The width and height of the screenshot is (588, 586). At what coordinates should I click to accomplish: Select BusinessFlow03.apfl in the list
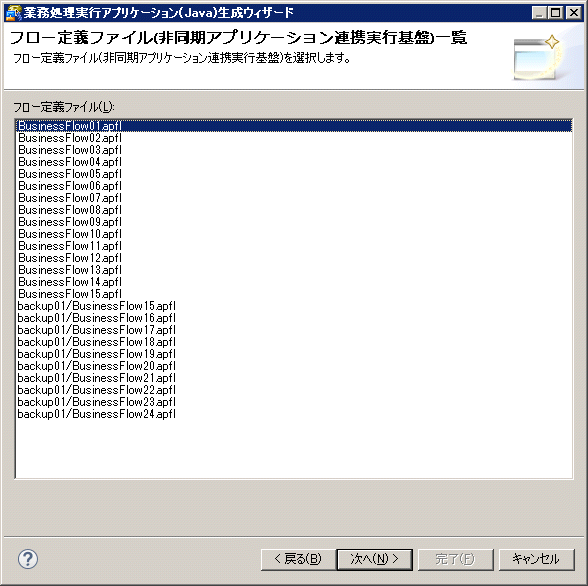[294, 150]
